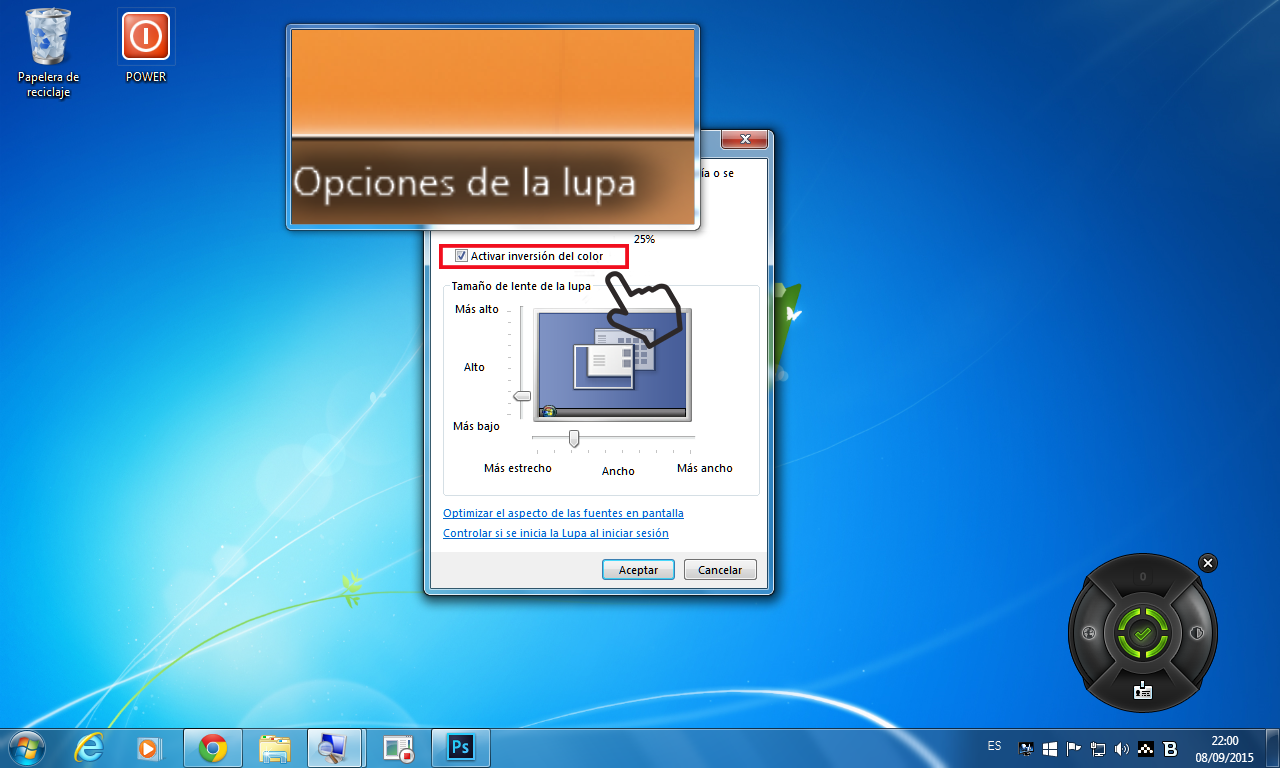Viewport: 1280px width, 768px height.
Task: Launch Google Chrome from the taskbar
Action: (x=212, y=747)
